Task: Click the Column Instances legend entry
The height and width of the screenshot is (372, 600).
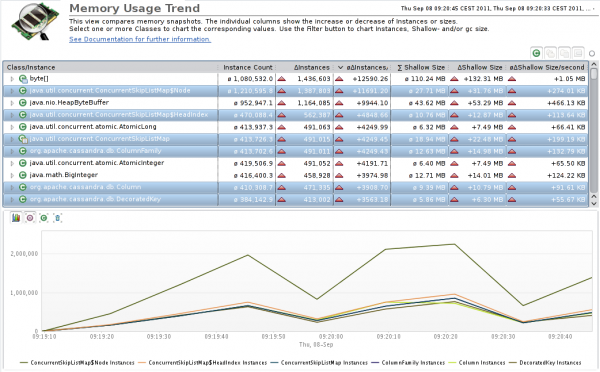Action: coord(476,363)
